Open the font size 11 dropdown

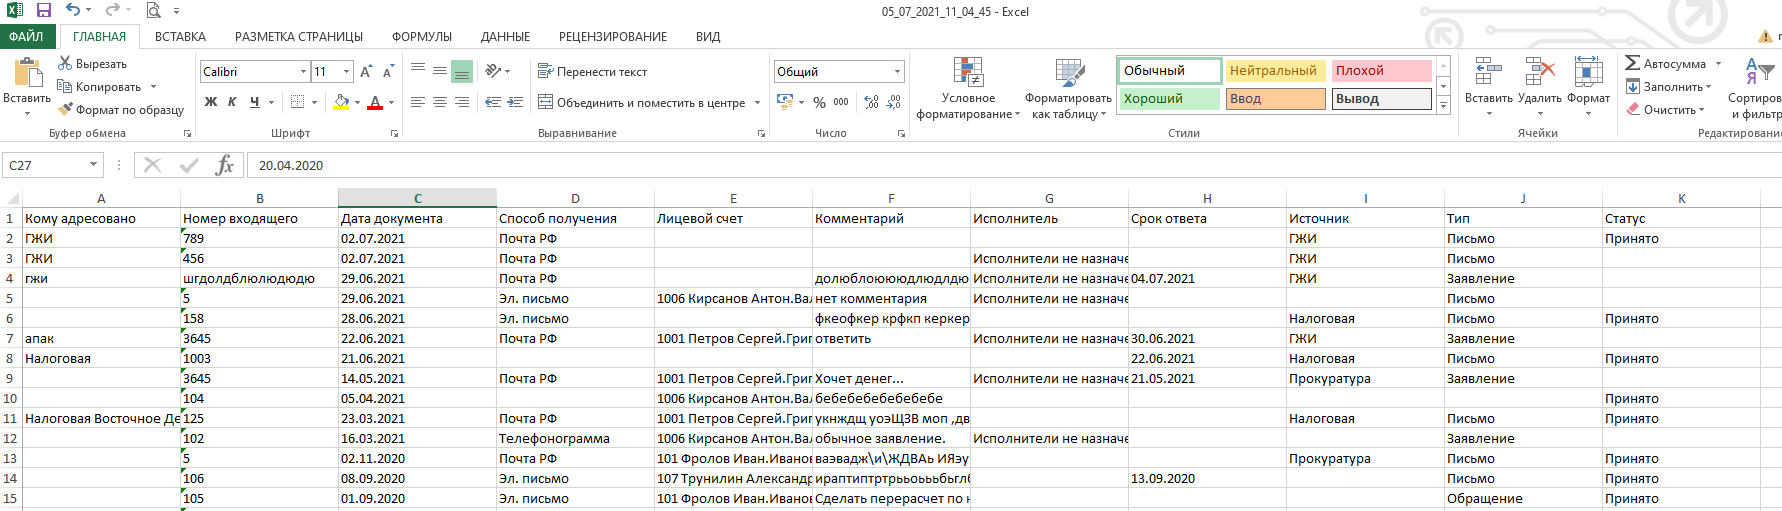tap(346, 72)
